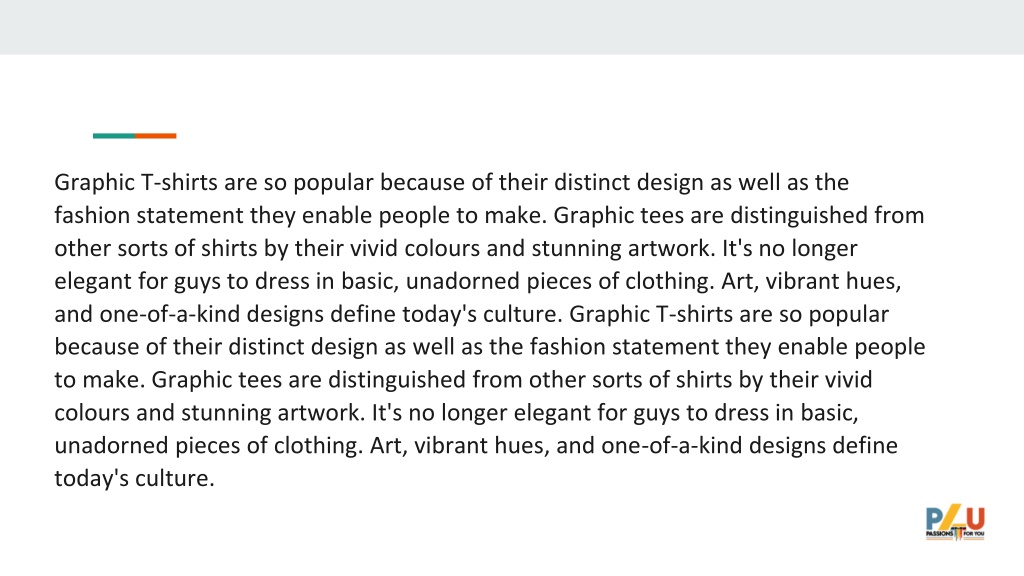Click the red letter U in logo
Viewport: 1024px width, 576px height.
pos(976,519)
